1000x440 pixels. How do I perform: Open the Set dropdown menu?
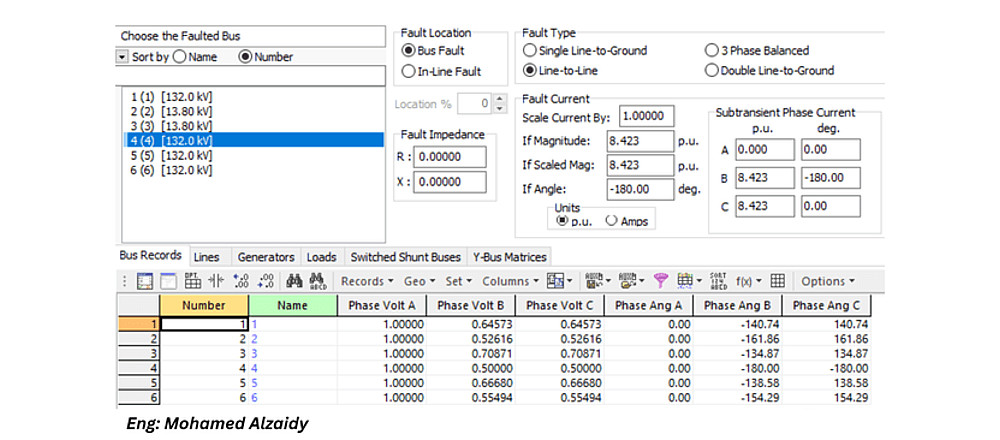(x=459, y=281)
